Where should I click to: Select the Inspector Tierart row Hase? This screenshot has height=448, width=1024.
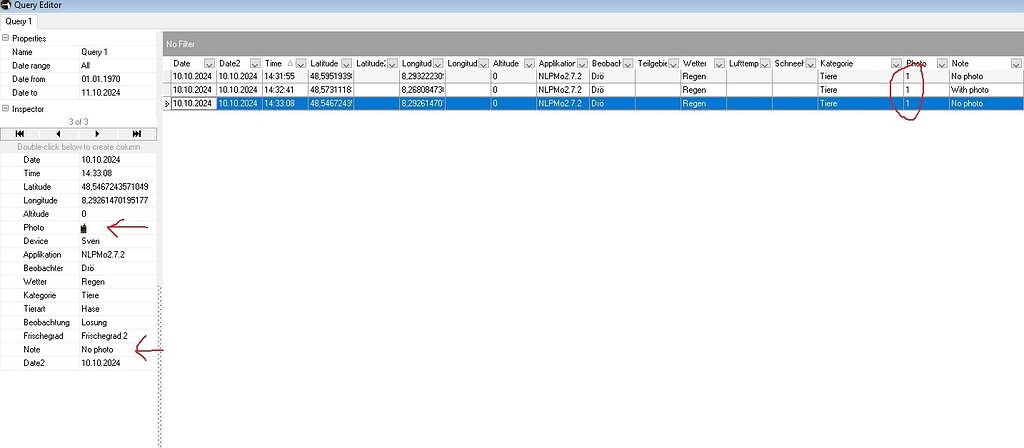78,309
